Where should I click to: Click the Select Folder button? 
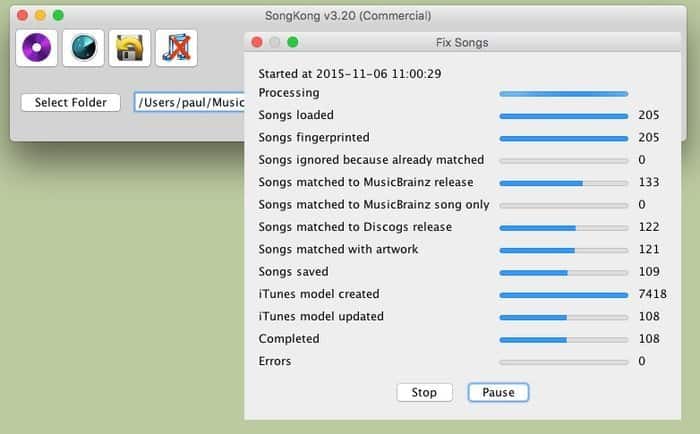click(71, 102)
